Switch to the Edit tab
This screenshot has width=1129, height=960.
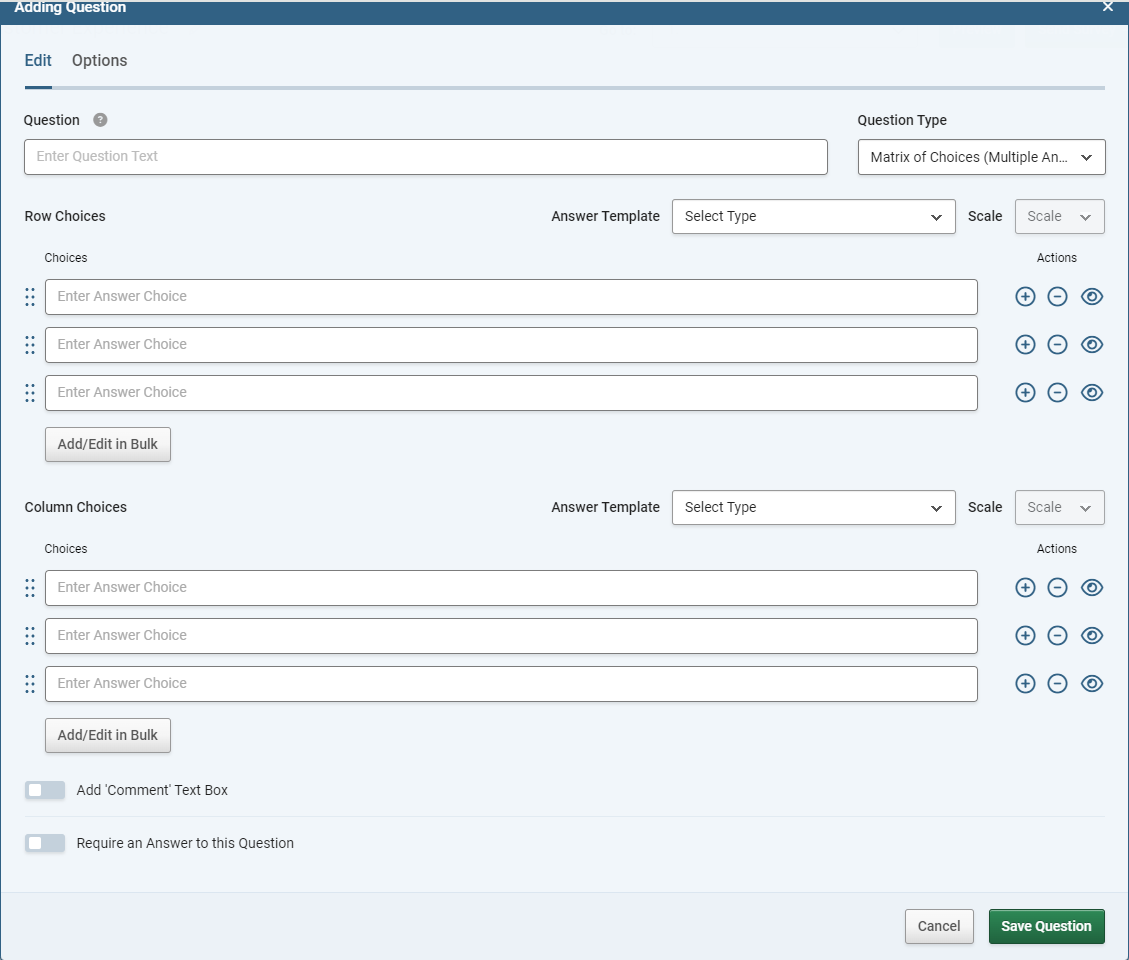click(38, 60)
